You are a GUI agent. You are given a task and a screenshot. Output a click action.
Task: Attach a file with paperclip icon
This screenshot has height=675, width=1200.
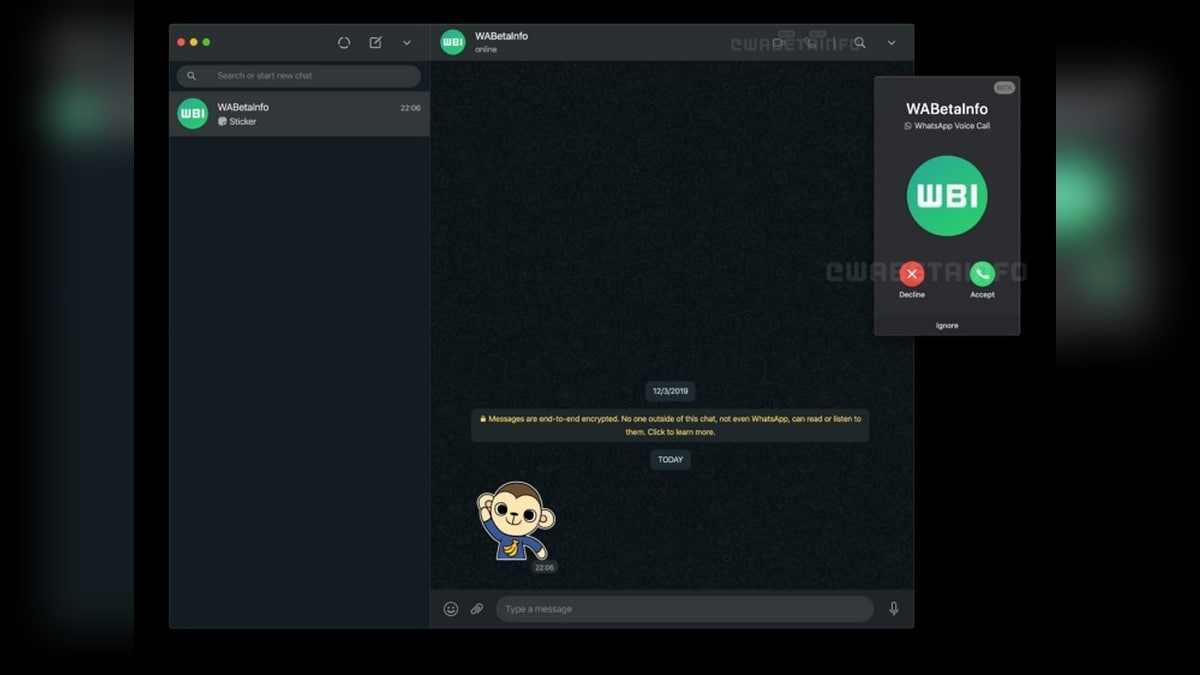click(477, 609)
